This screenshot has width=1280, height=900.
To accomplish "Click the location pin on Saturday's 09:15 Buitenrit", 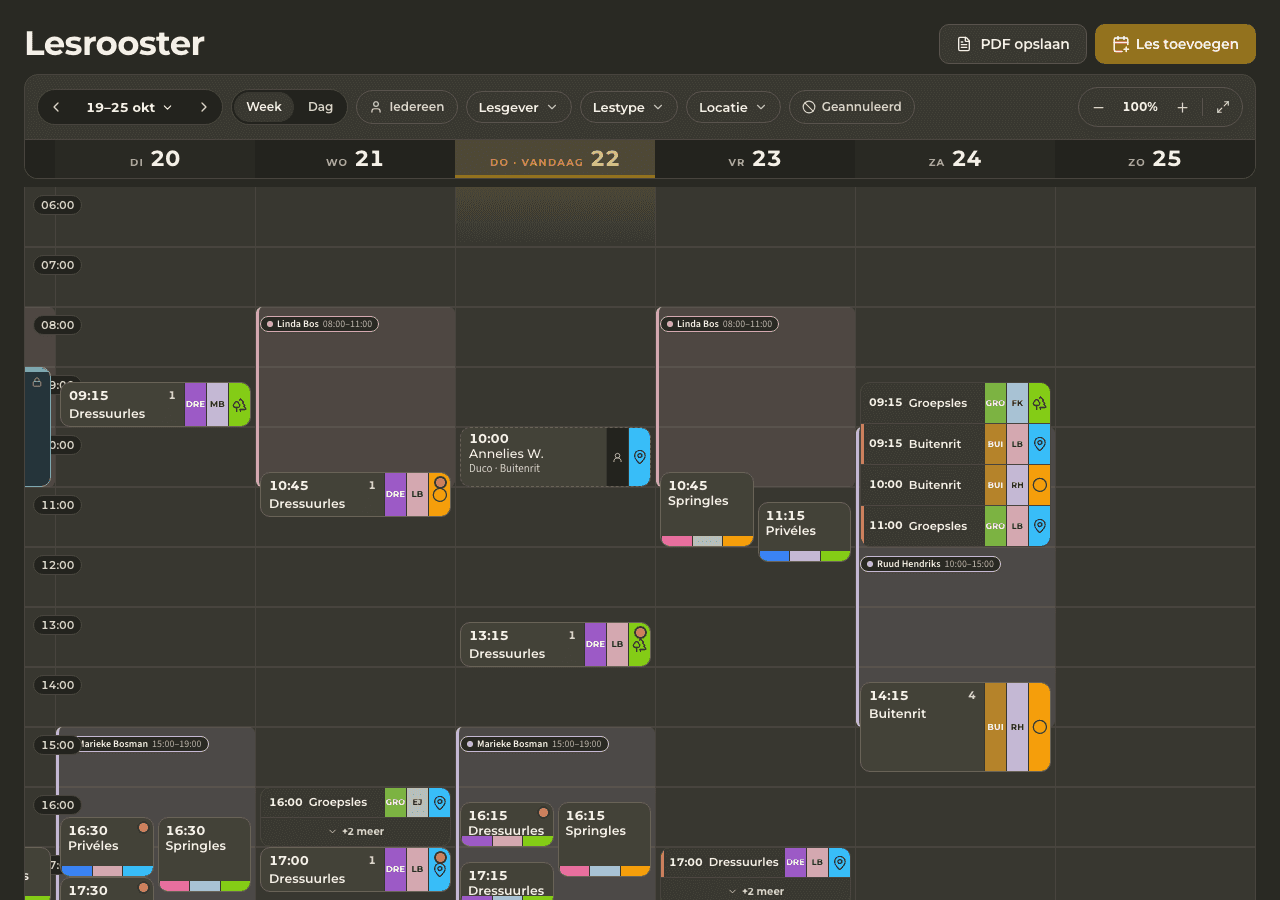I will pyautogui.click(x=1039, y=444).
